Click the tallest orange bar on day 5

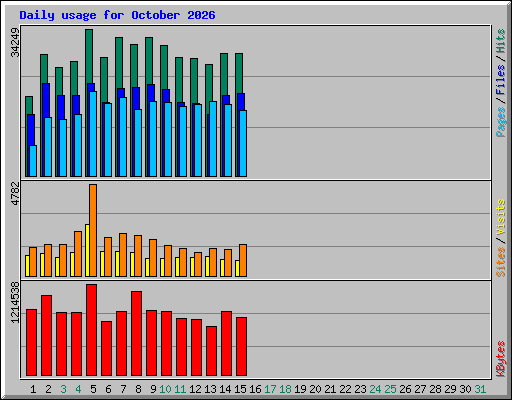tap(93, 230)
